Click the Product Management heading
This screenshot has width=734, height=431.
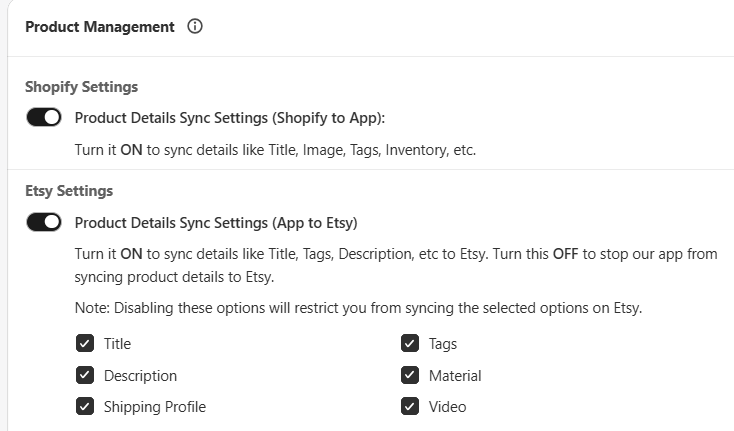[100, 27]
